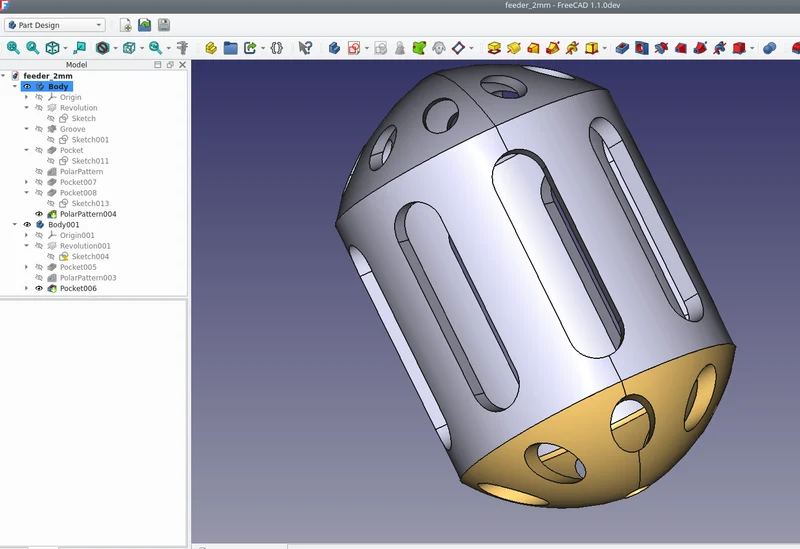
Task: Close the Model panel
Action: (x=182, y=65)
